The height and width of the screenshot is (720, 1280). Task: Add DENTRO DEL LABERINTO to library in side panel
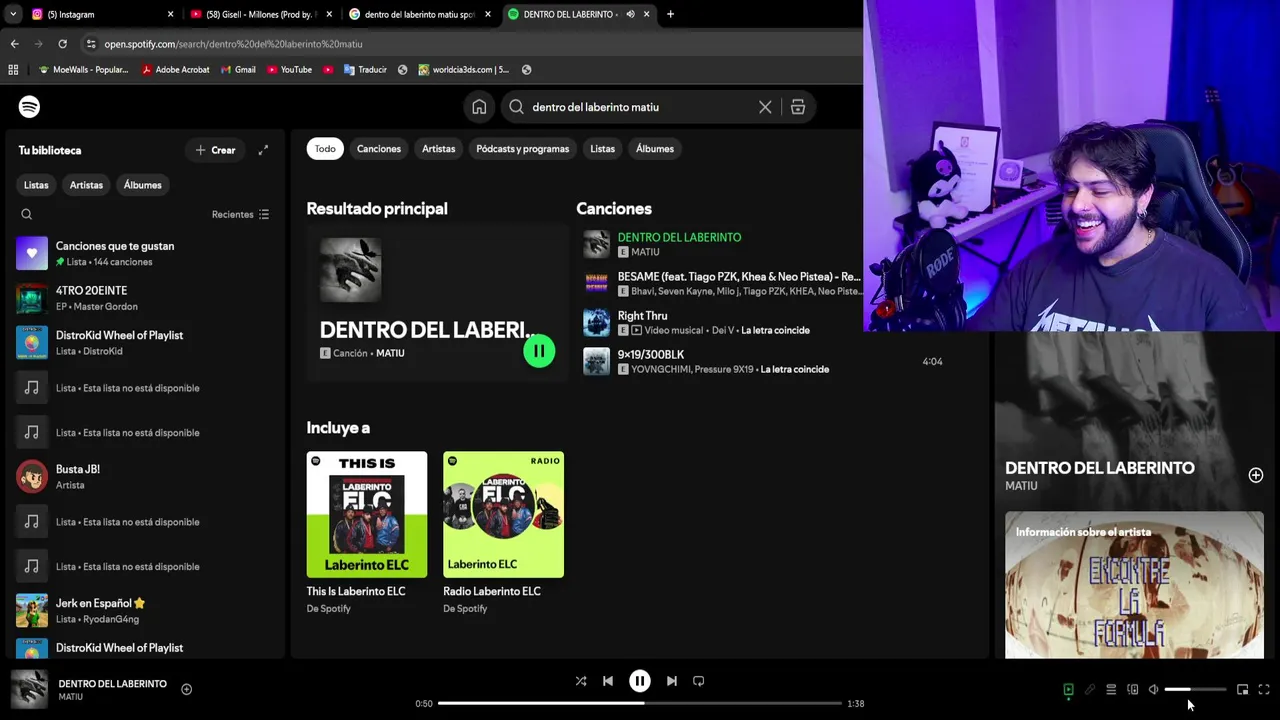pos(1255,475)
